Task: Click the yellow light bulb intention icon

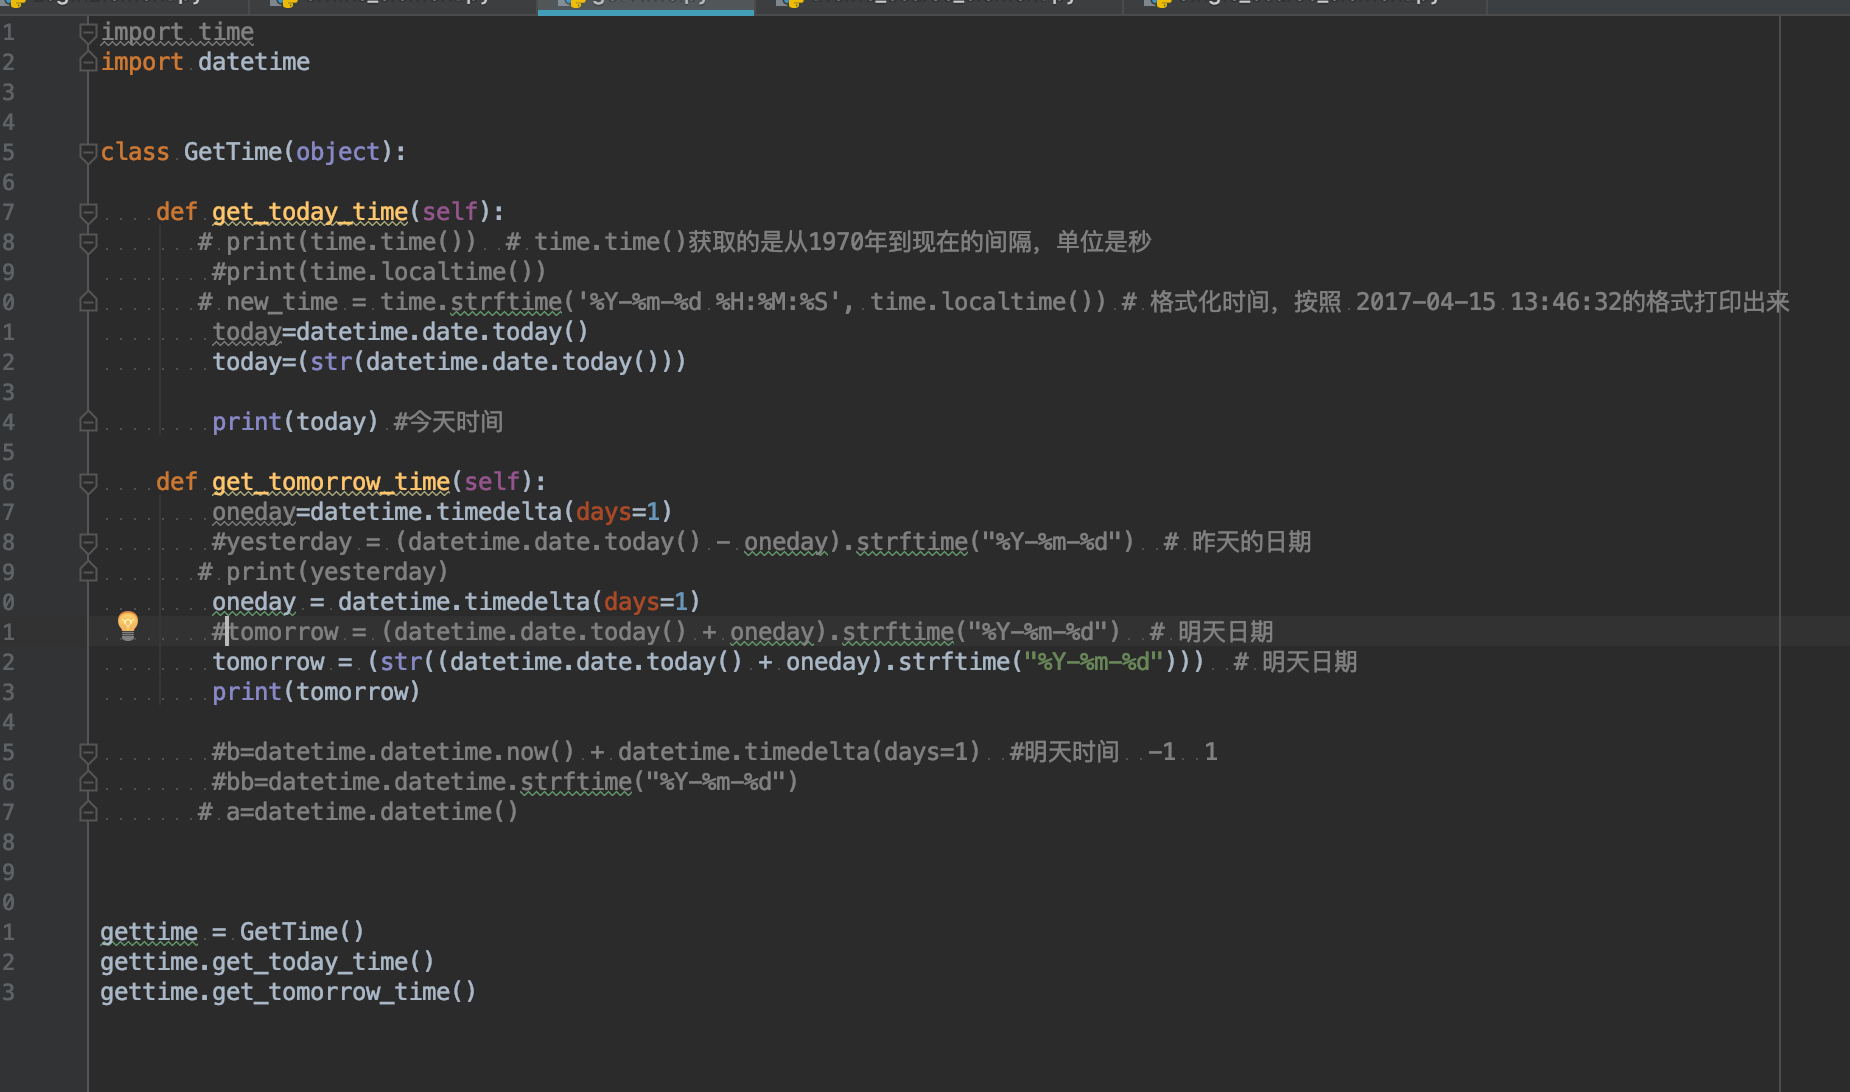Action: (x=128, y=625)
